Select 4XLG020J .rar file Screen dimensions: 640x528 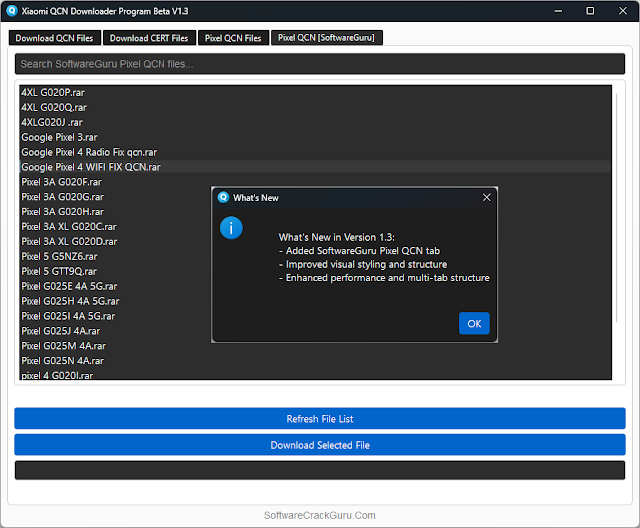pos(315,122)
